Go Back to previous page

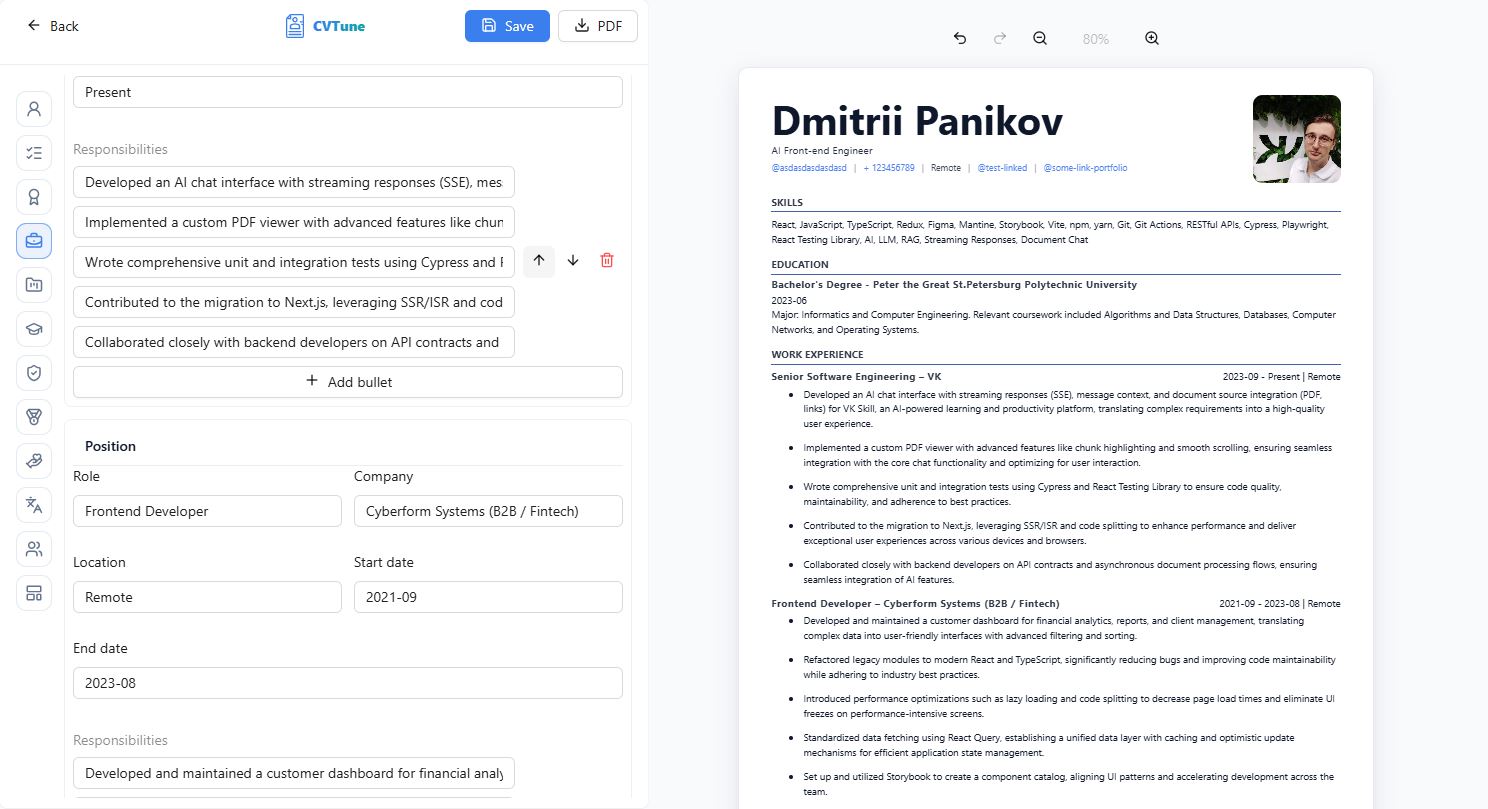(x=53, y=26)
